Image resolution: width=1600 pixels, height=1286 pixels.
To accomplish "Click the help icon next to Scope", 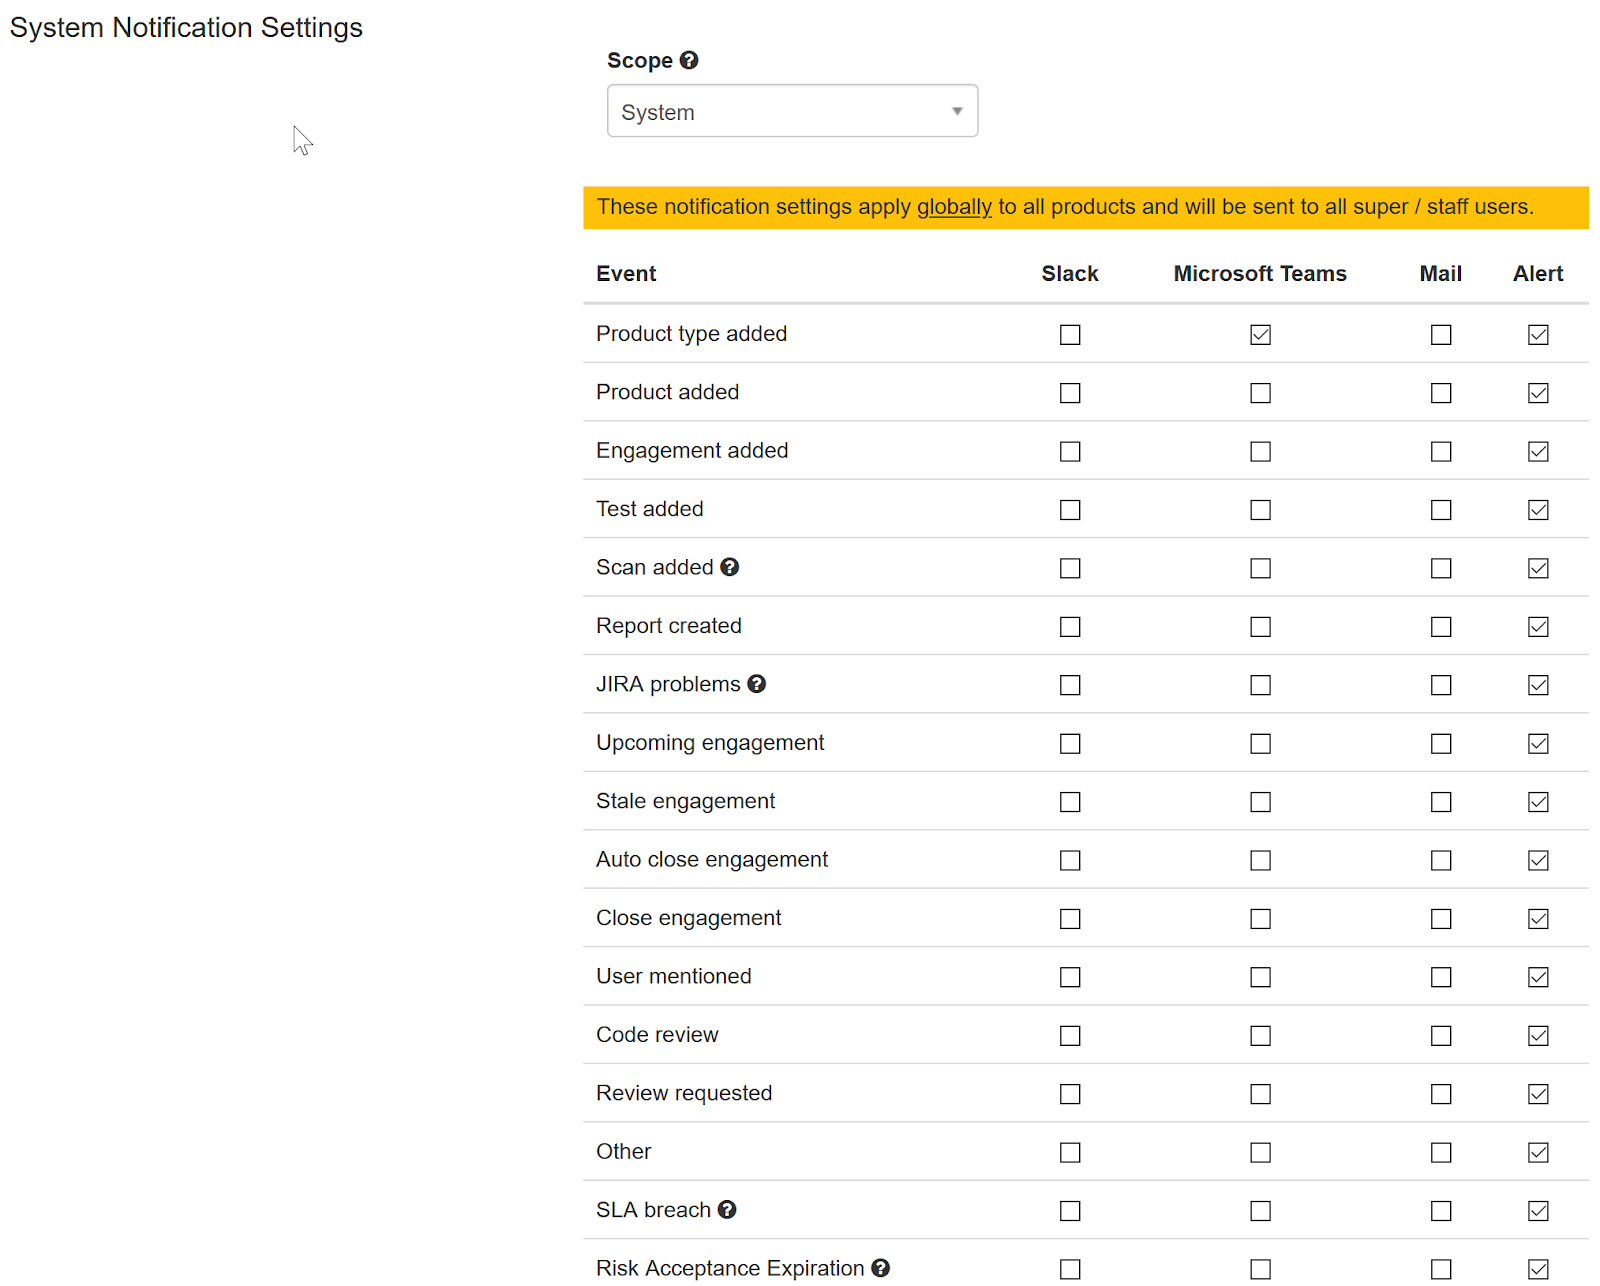I will point(689,60).
